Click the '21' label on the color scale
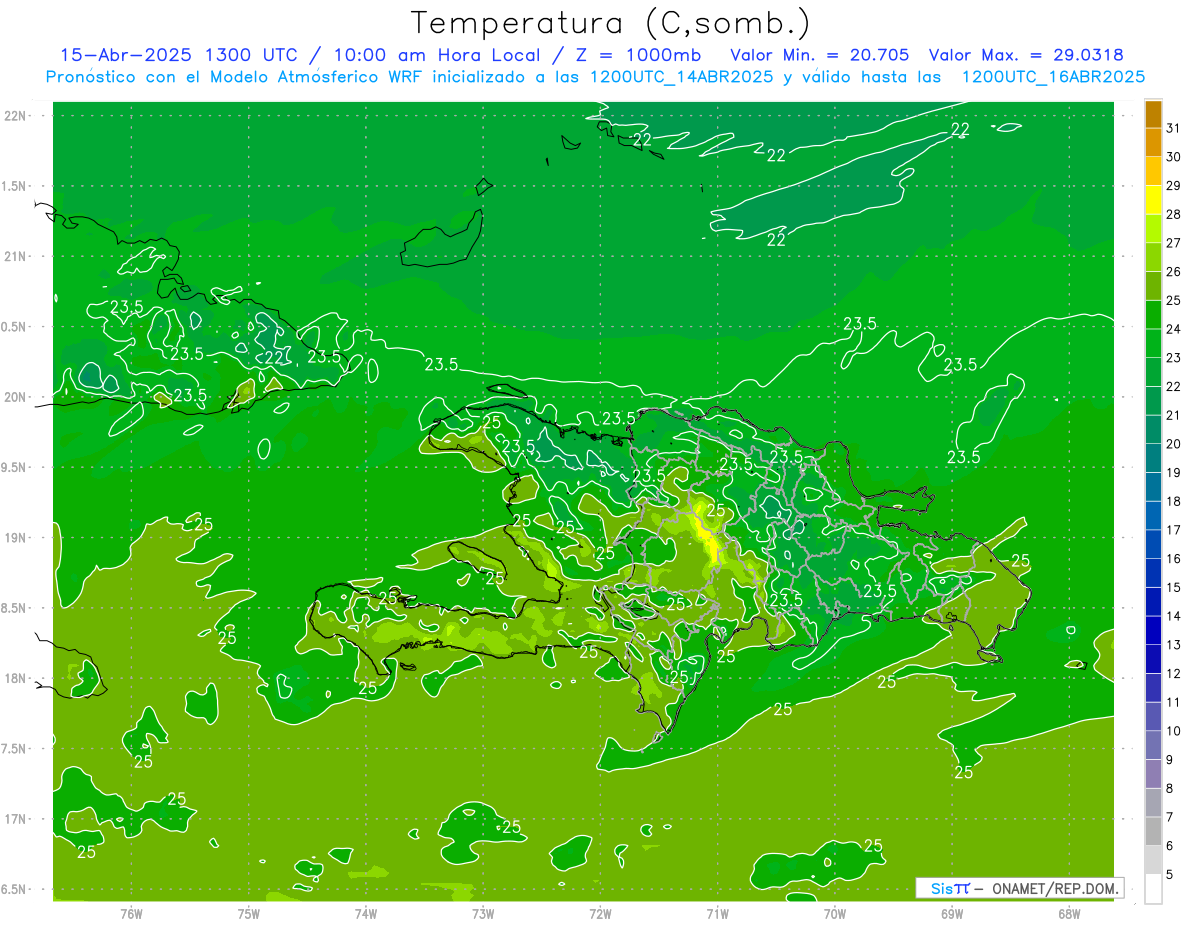The image size is (1200, 927). pos(1174,415)
